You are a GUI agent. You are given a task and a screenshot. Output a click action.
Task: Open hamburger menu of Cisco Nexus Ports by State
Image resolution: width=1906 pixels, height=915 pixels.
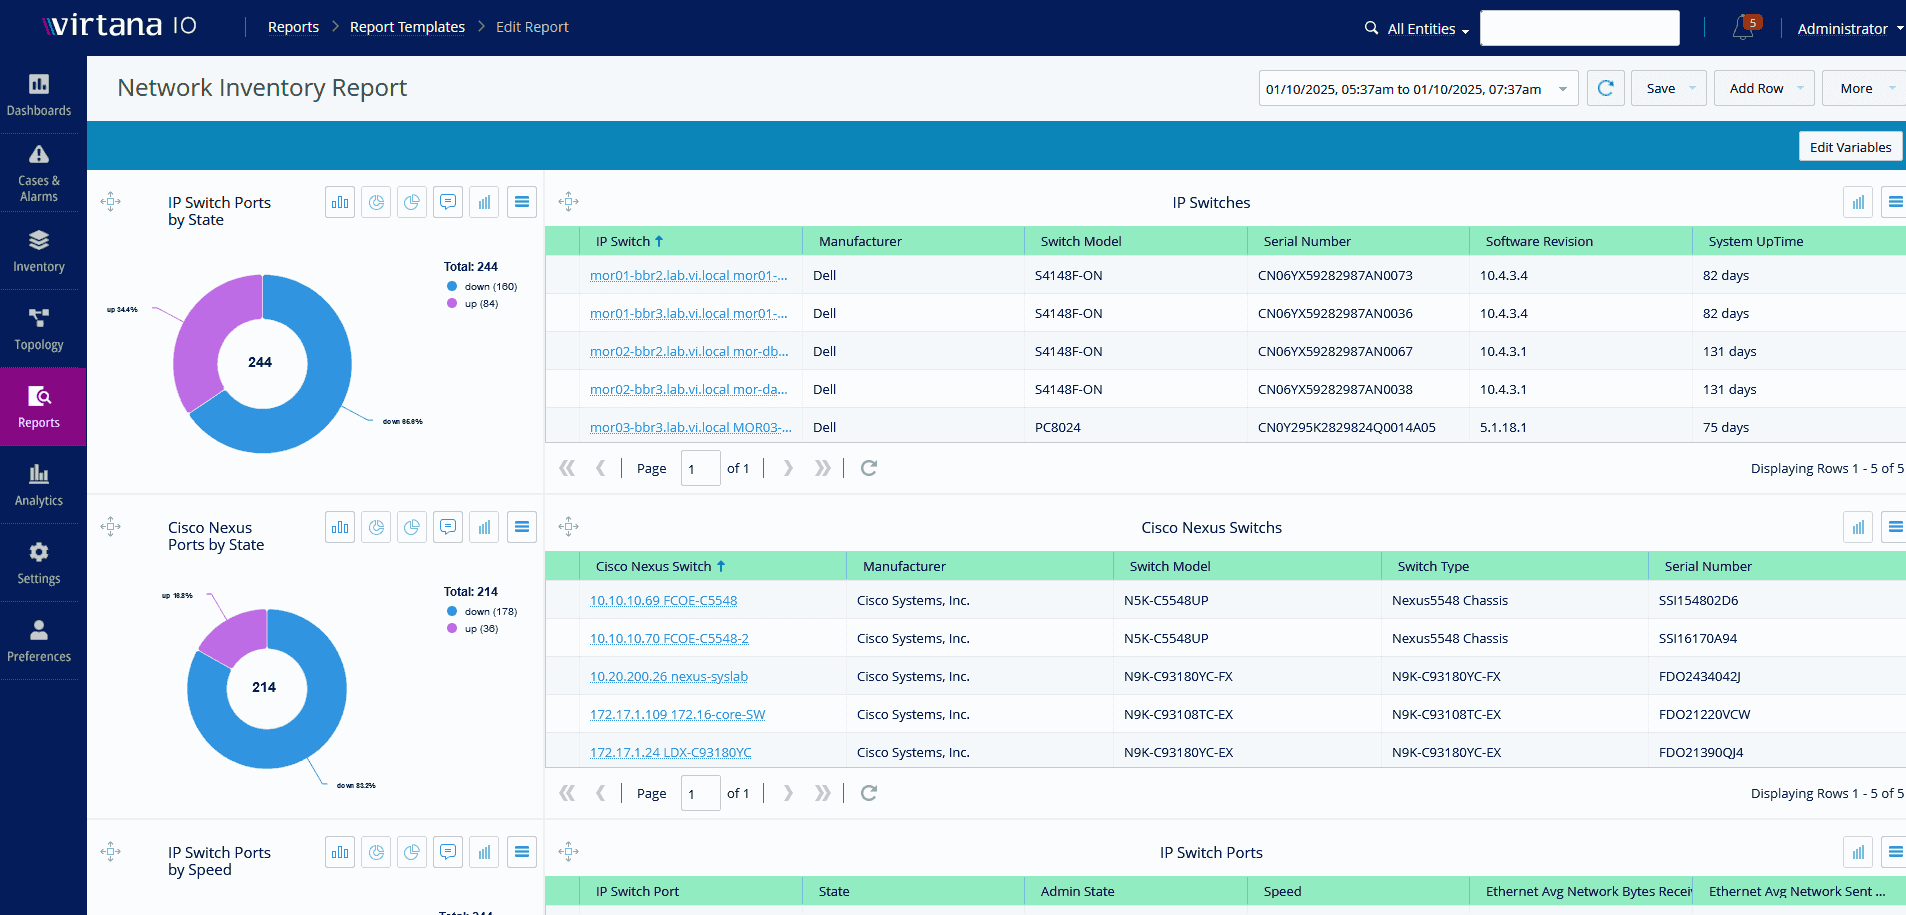(522, 527)
